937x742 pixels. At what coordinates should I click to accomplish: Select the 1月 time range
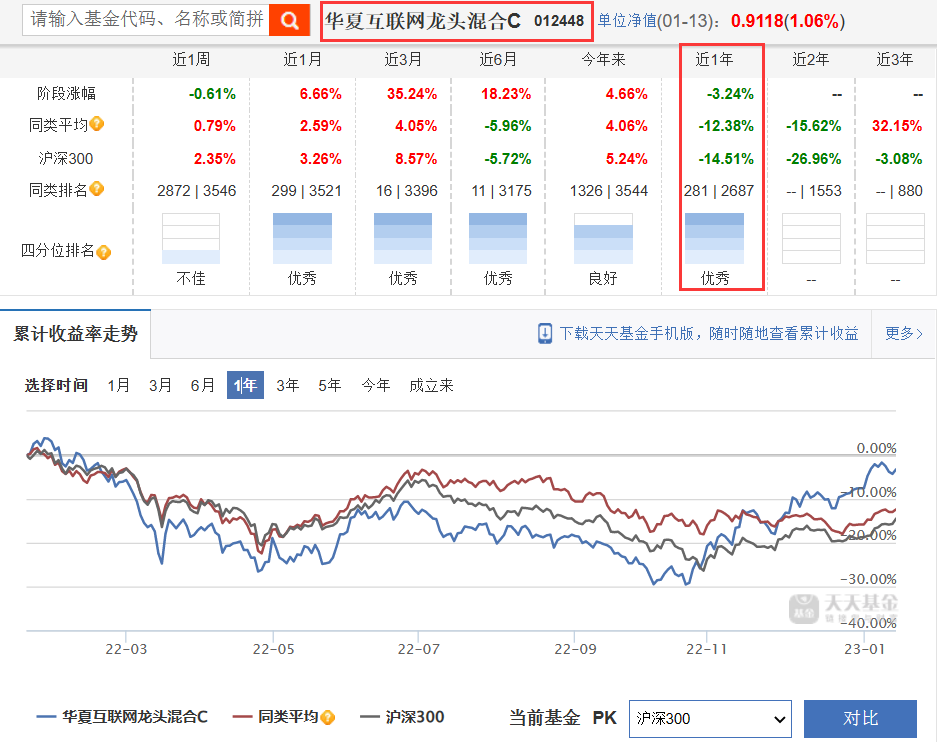coord(118,385)
